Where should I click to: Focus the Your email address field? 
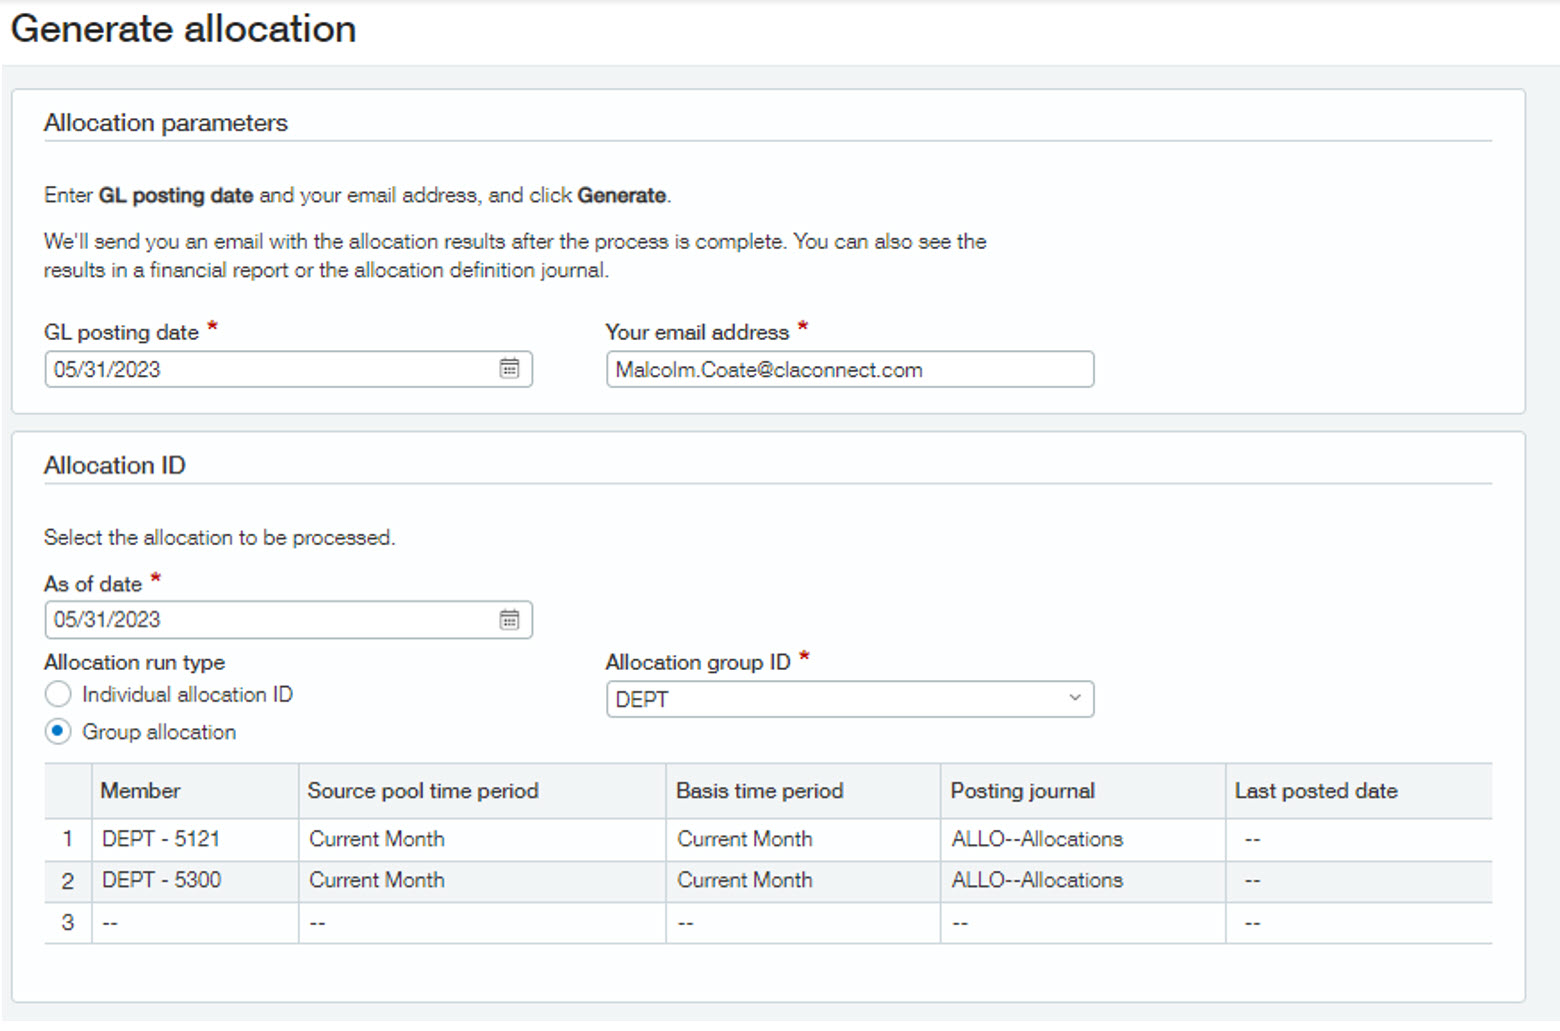(x=849, y=369)
